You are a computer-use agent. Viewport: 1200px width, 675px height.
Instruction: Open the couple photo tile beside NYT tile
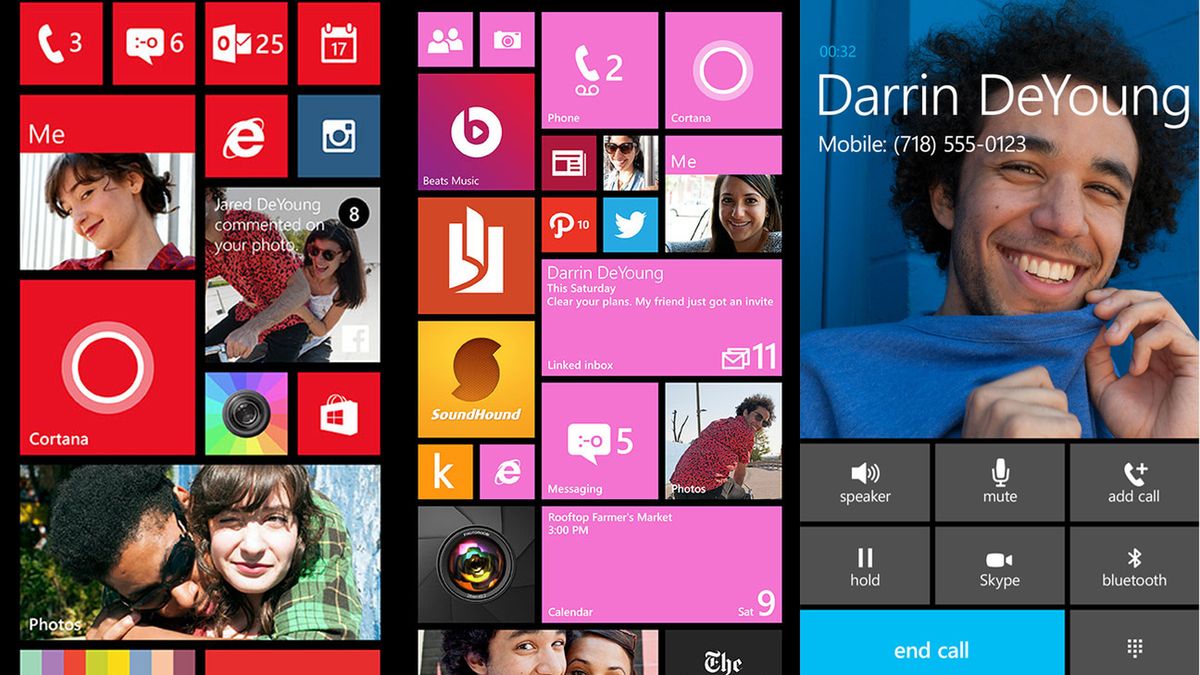pos(538,652)
